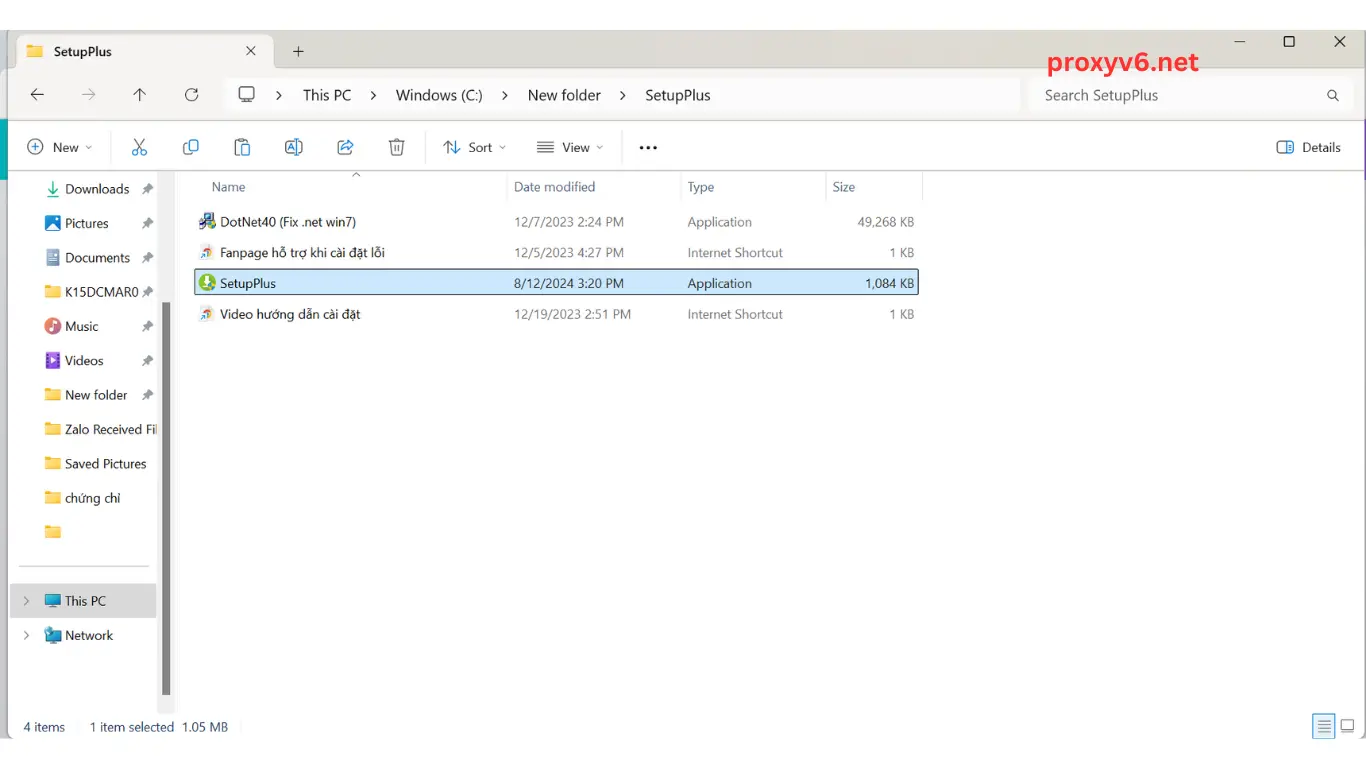Navigate to New folder breadcrumb
Viewport: 1366px width, 768px height.
564,95
